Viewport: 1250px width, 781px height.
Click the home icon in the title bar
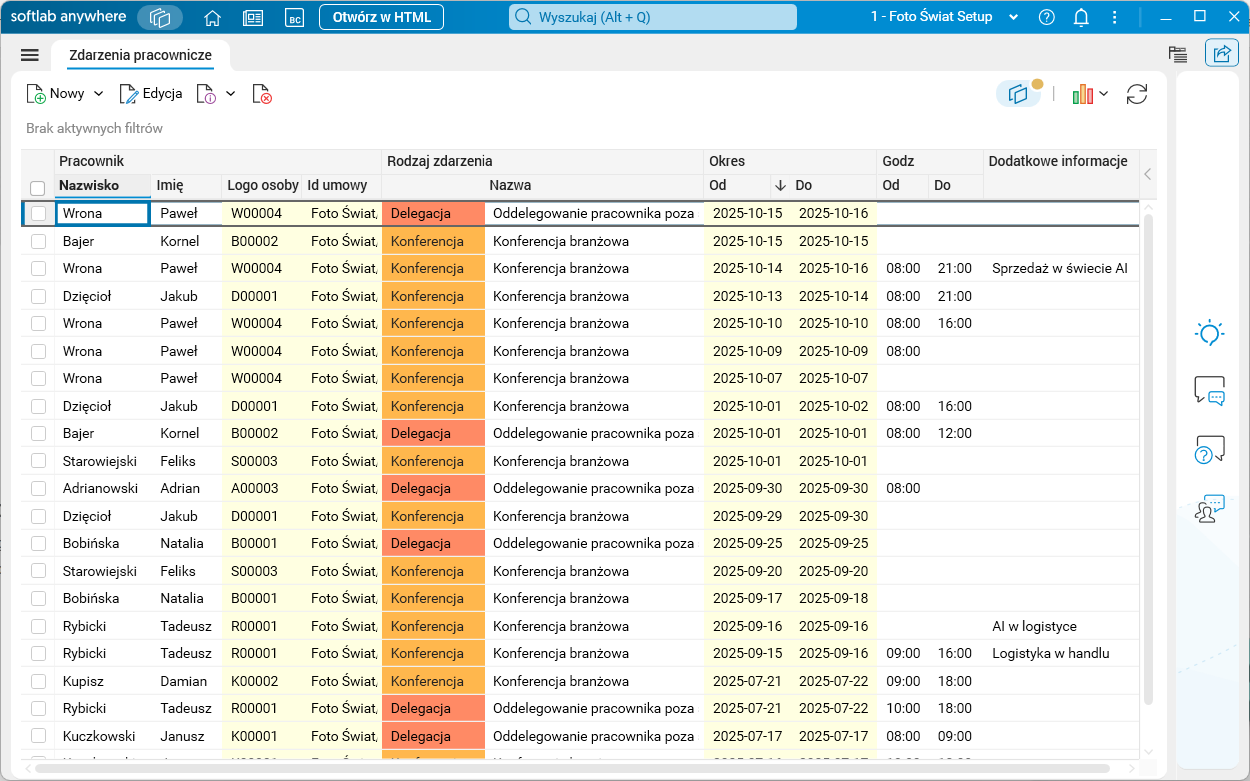click(212, 17)
